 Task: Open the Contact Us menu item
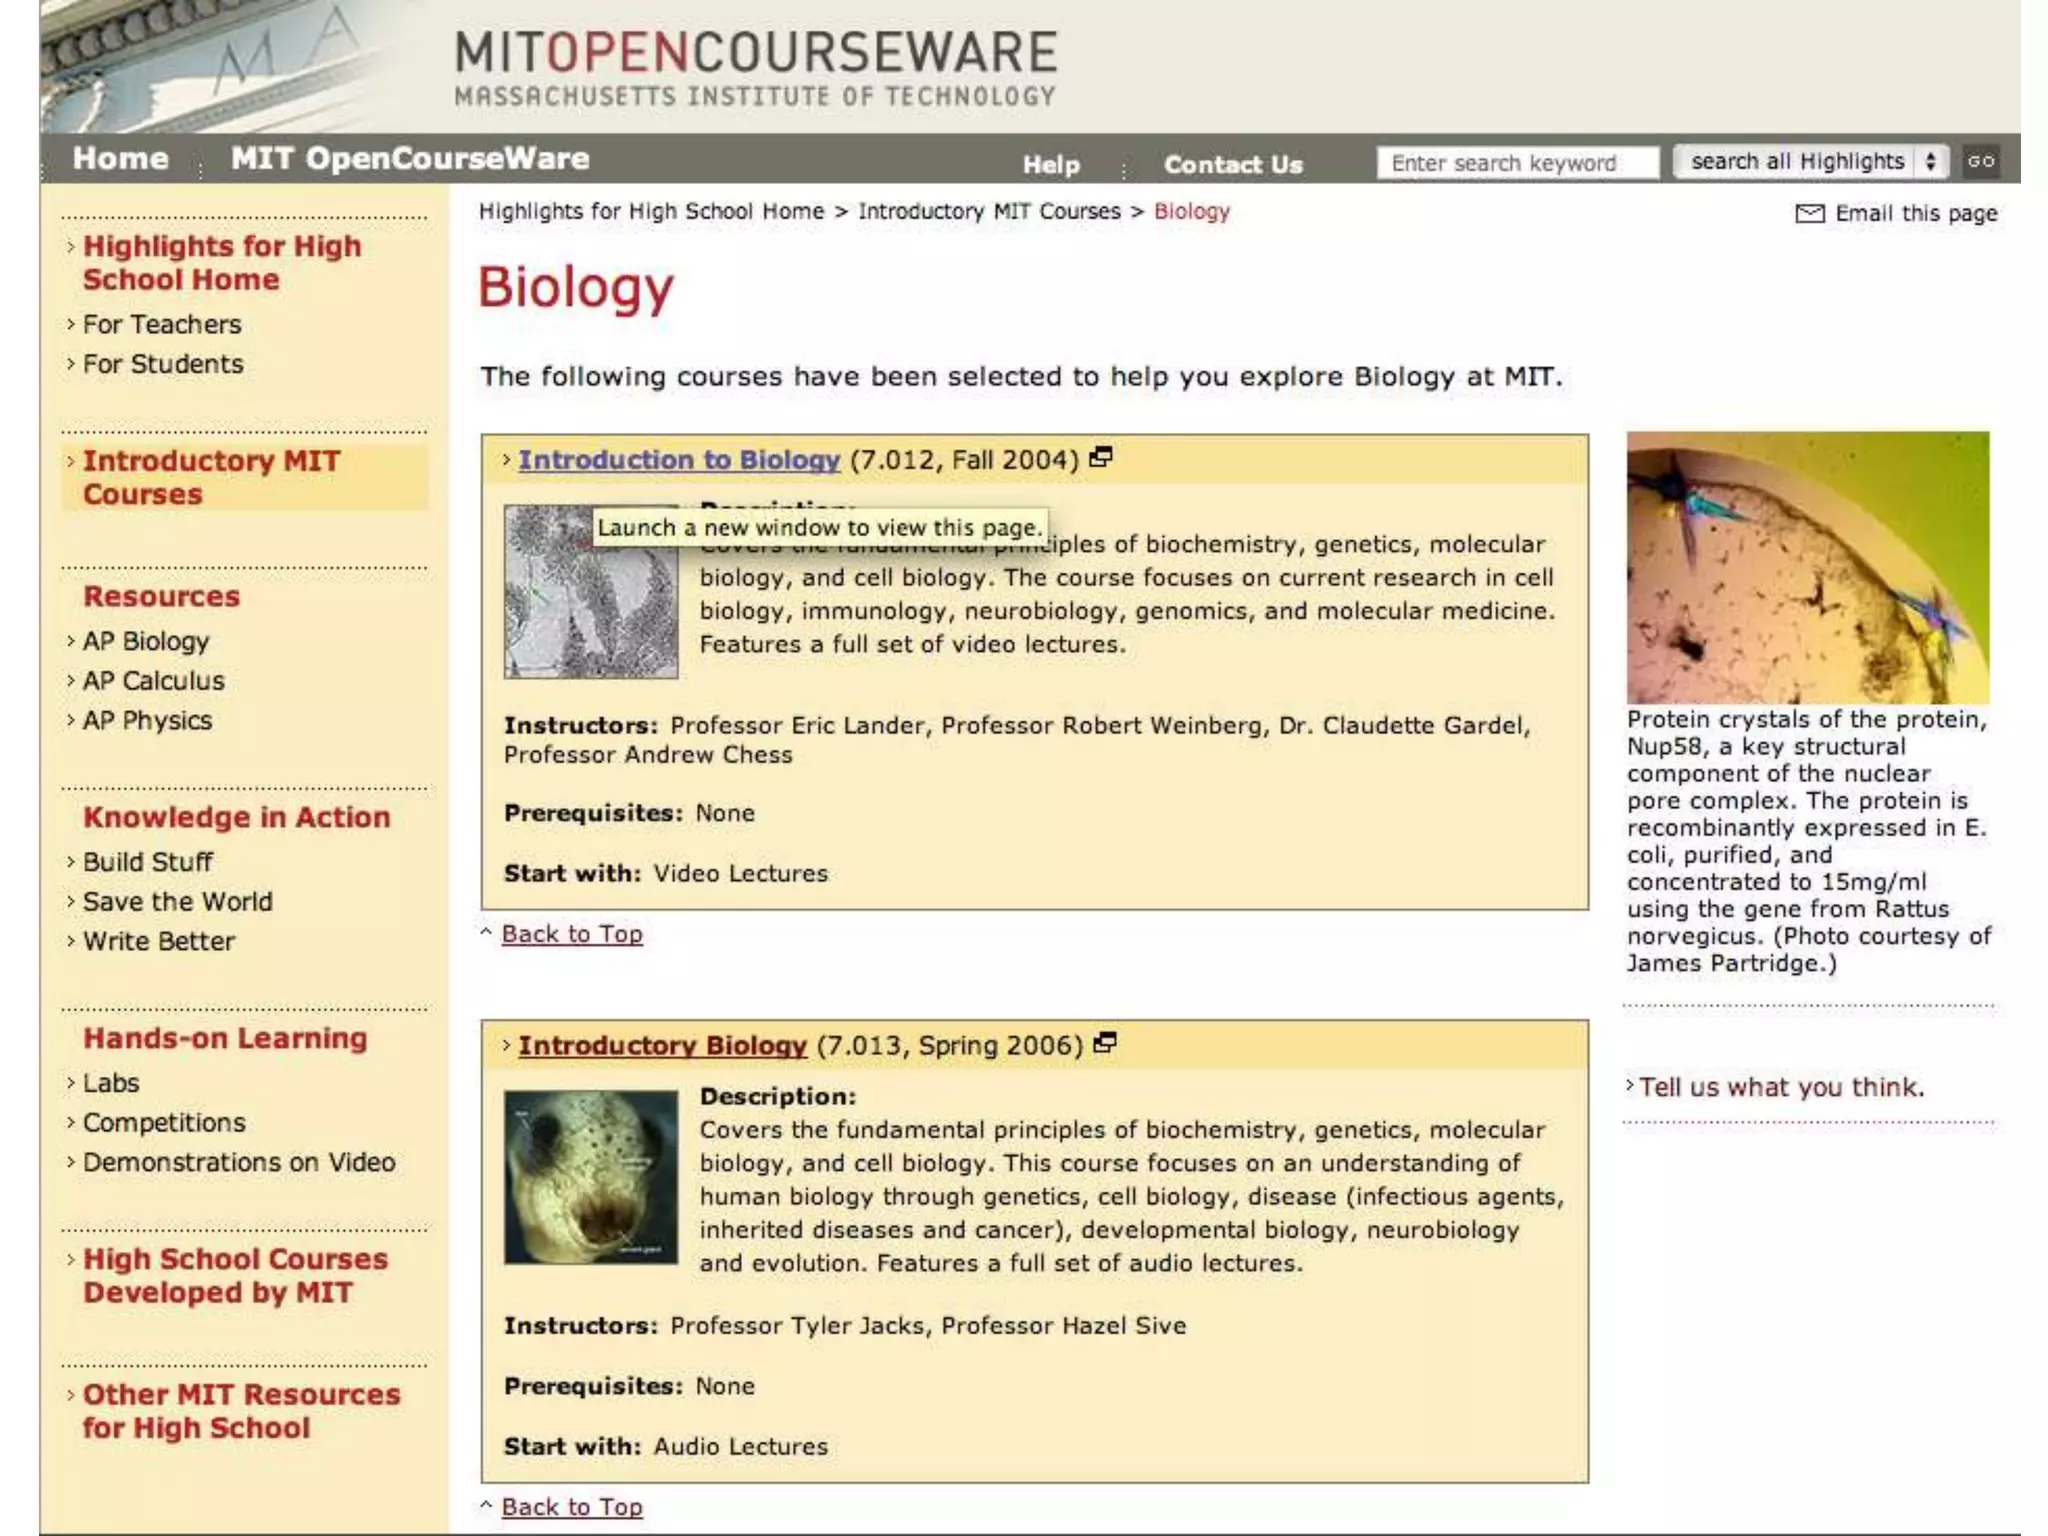point(1232,164)
